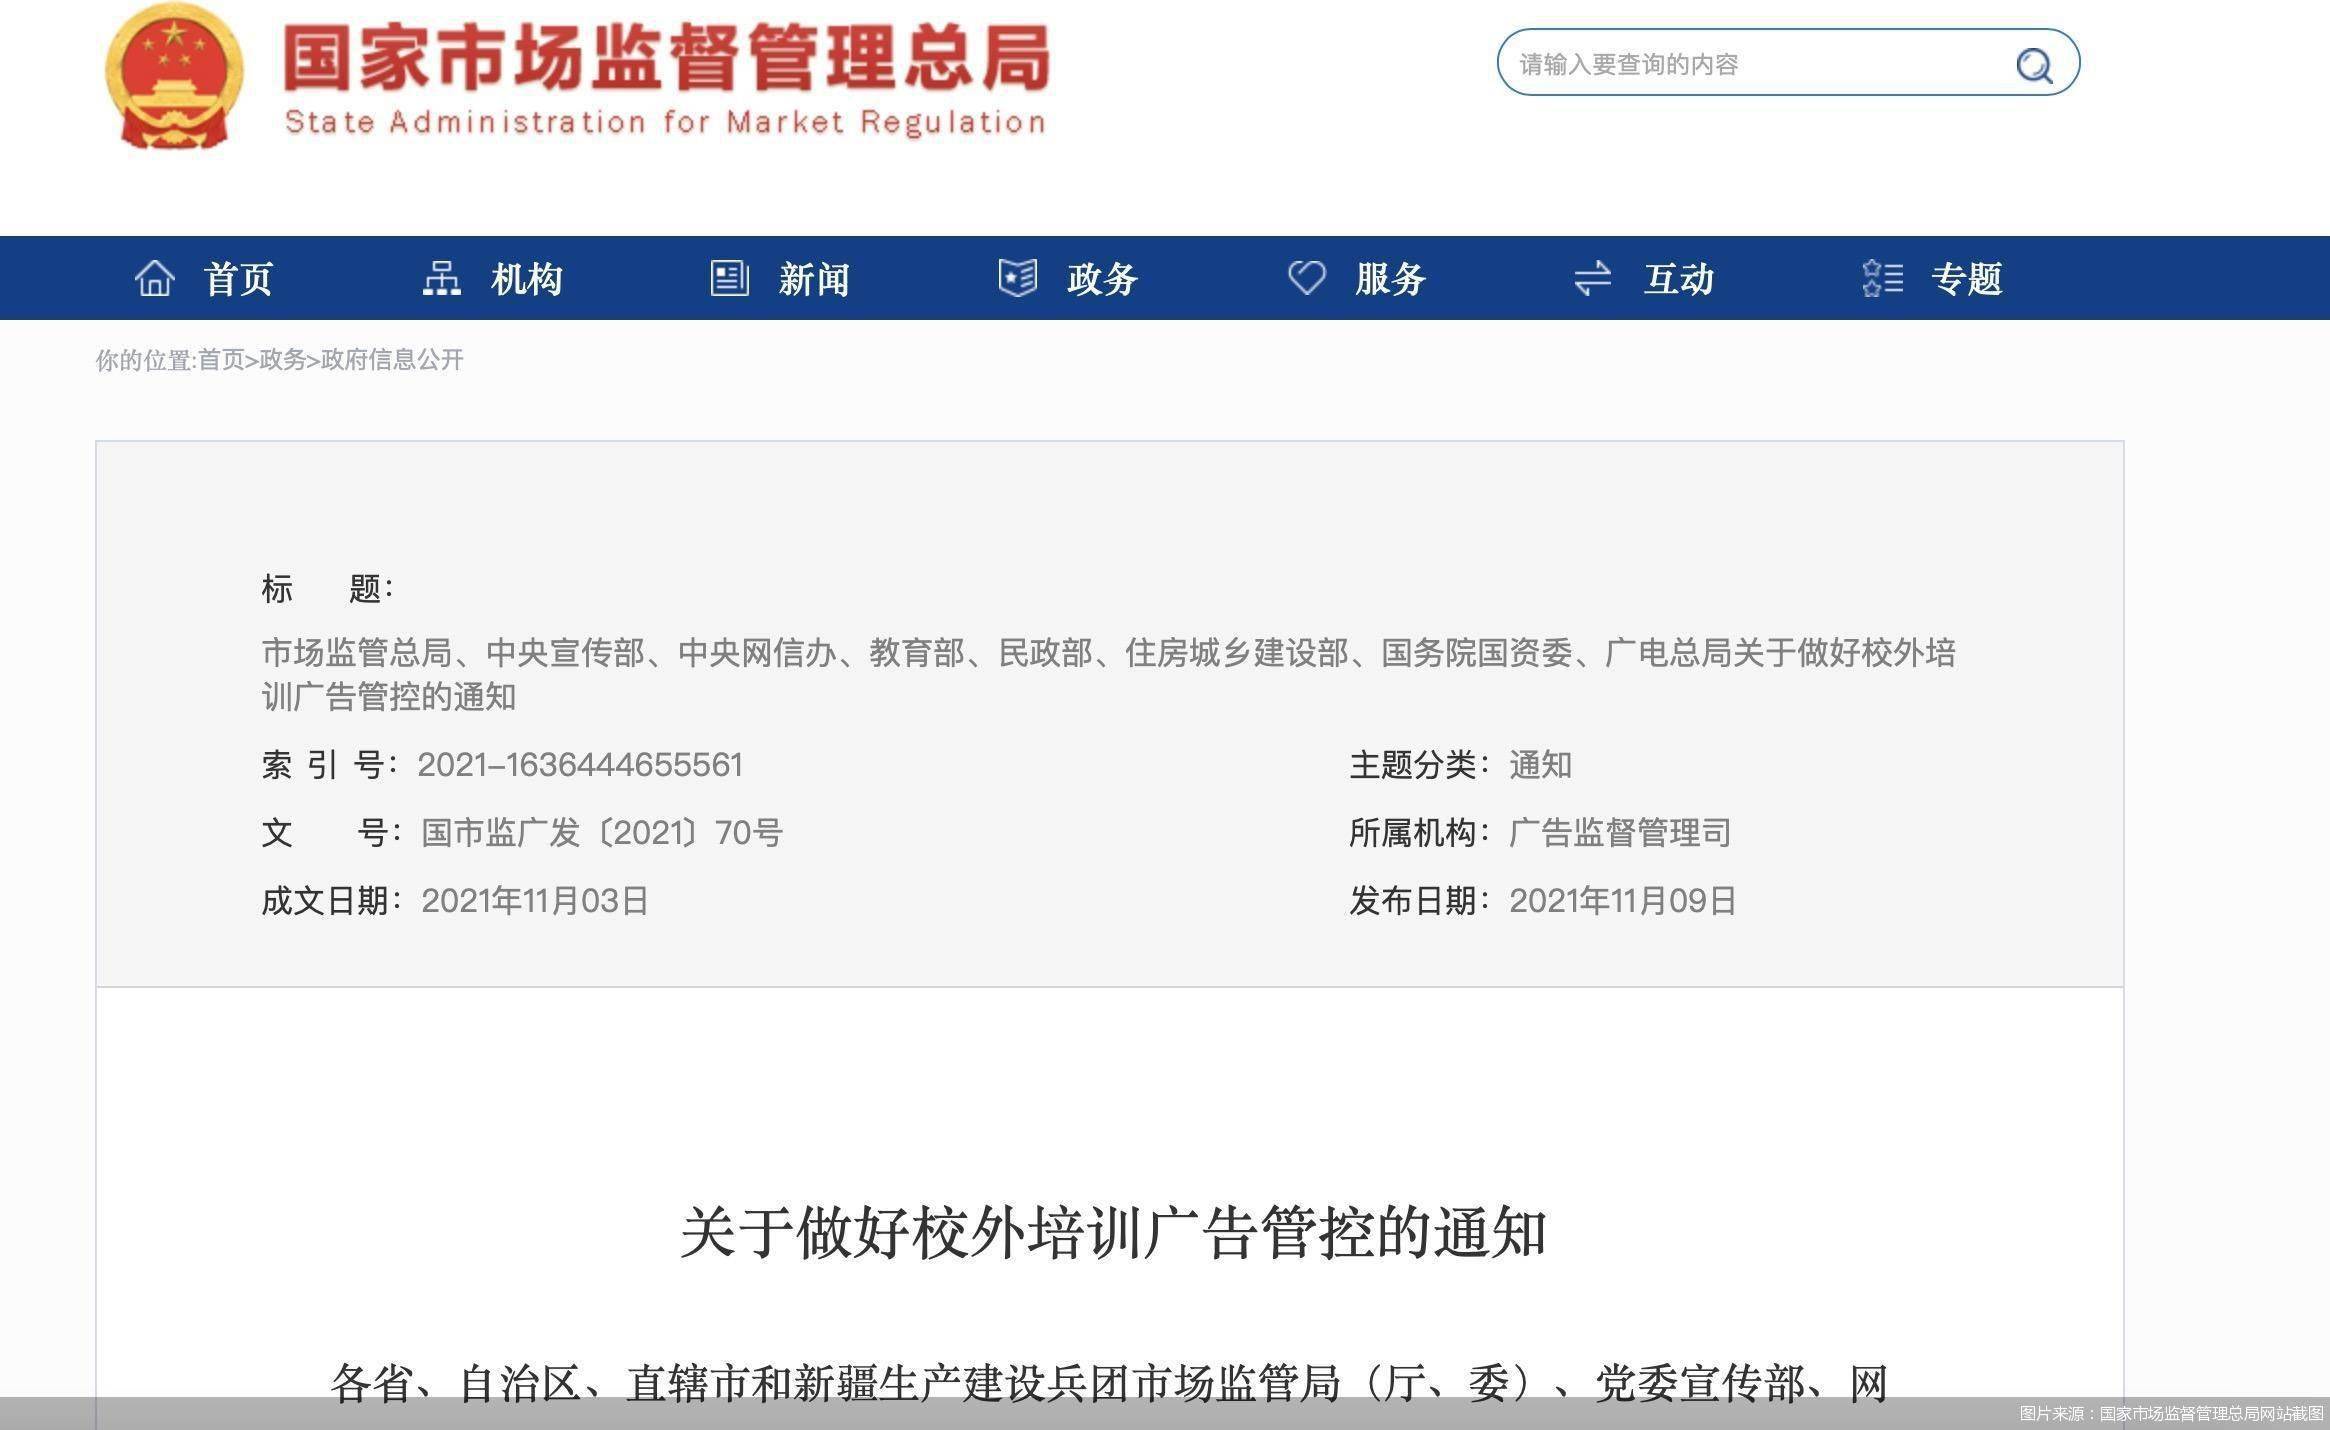Click the document number 国市监广发〔2021〕70号
This screenshot has width=2330, height=1430.
pos(602,833)
